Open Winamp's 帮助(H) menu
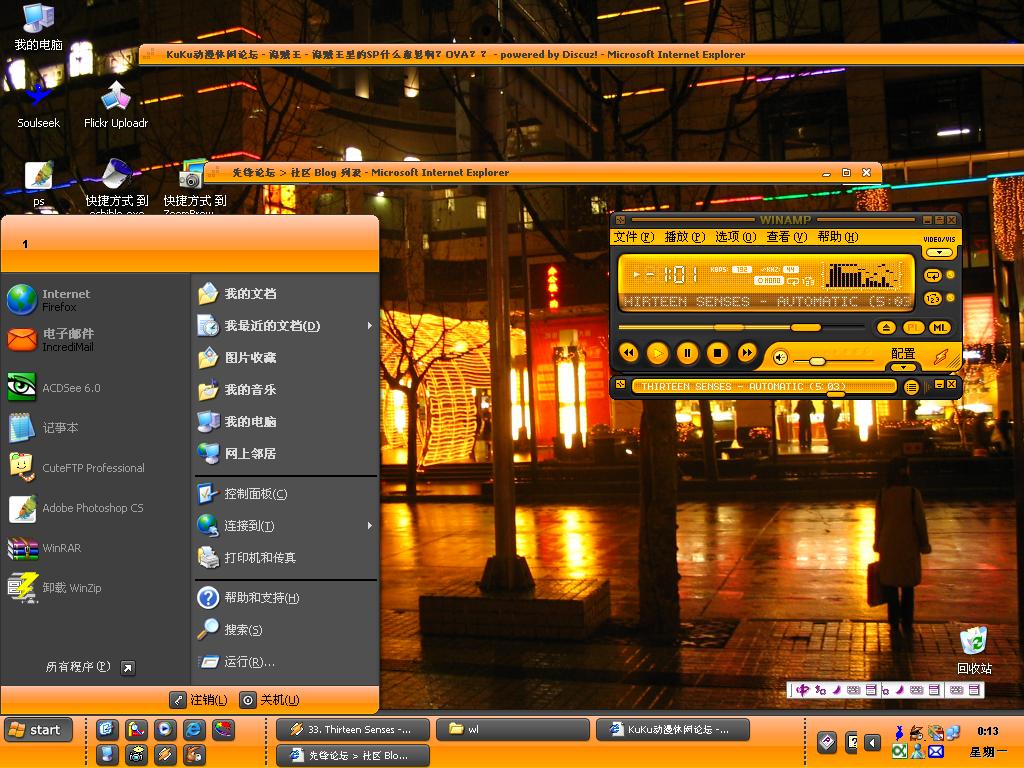The image size is (1024, 768). [x=838, y=237]
